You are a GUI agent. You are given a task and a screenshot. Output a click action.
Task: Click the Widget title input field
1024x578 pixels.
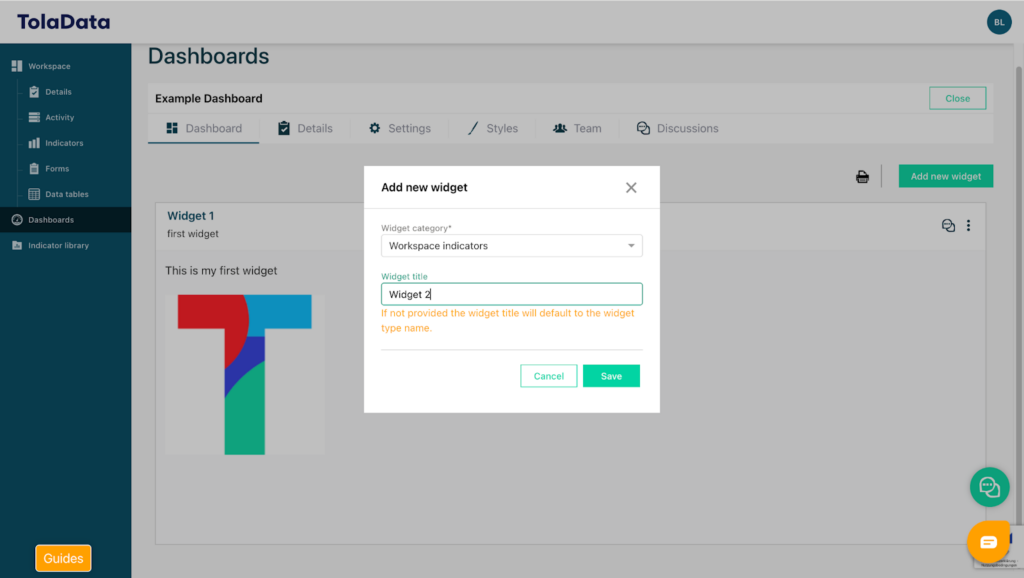pyautogui.click(x=511, y=294)
